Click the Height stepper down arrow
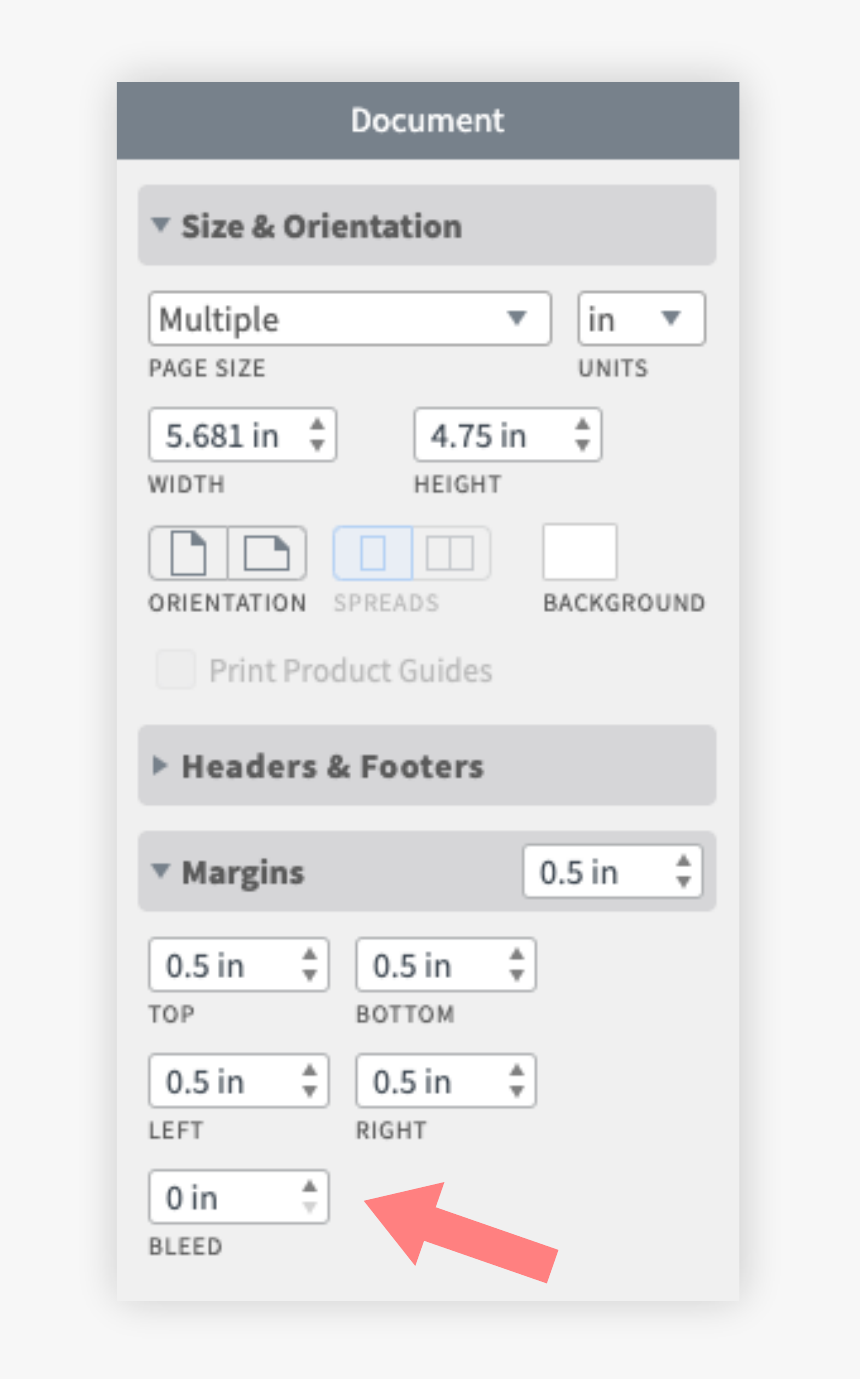The image size is (860, 1379). (583, 444)
